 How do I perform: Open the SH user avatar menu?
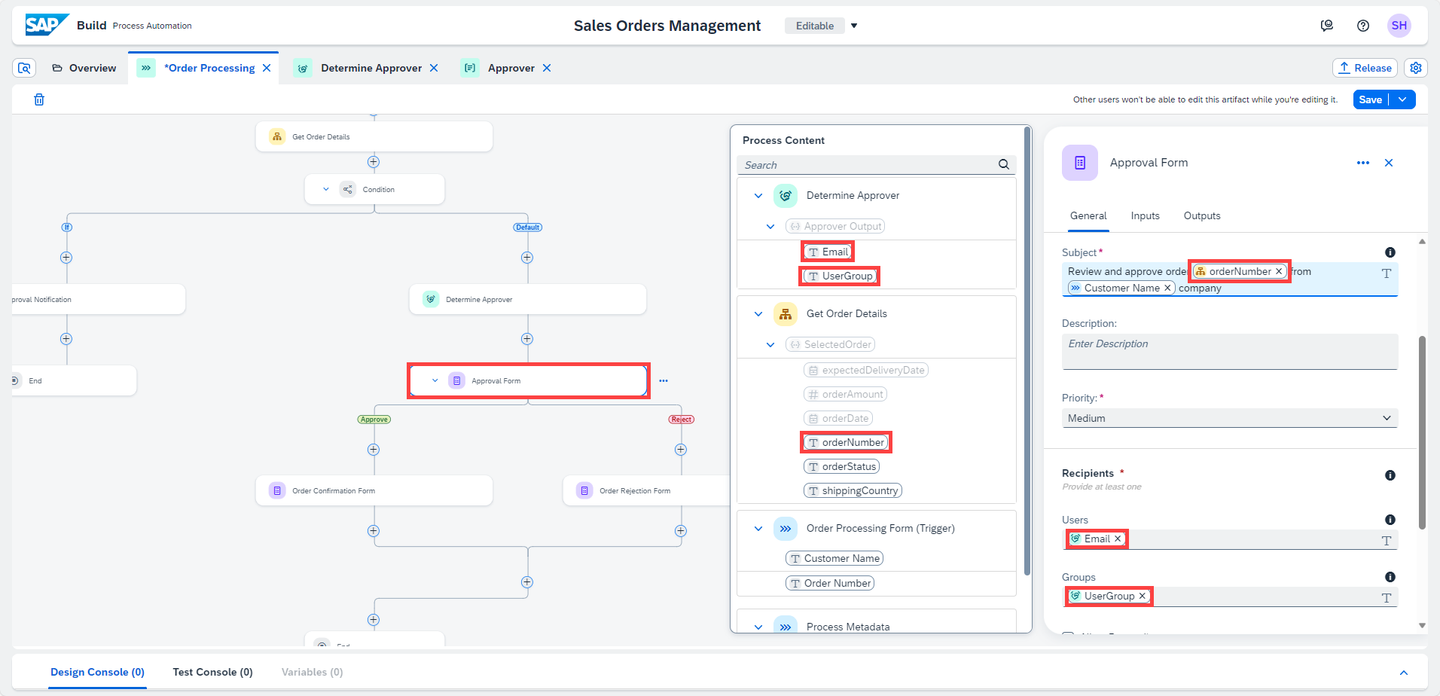tap(1399, 26)
